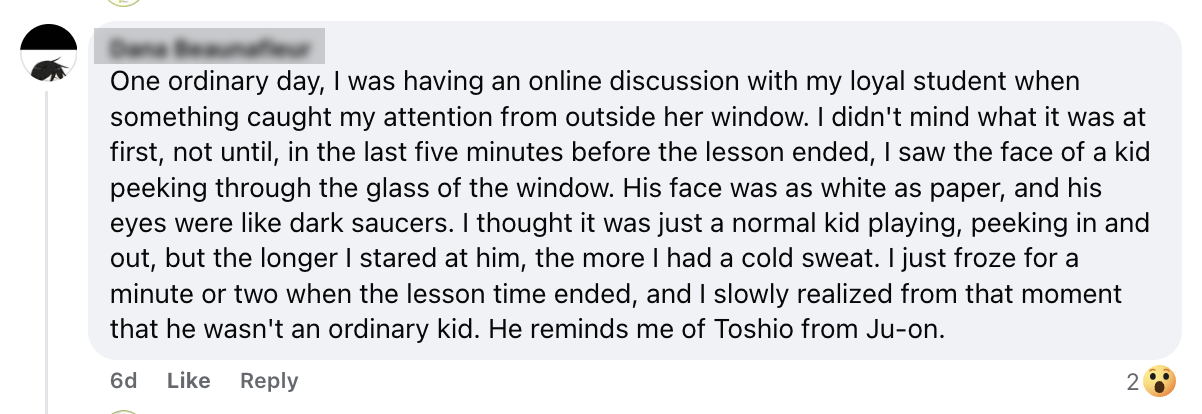Open the blurred commenter name link
Screen dimensions: 1202x414
click(x=217, y=48)
